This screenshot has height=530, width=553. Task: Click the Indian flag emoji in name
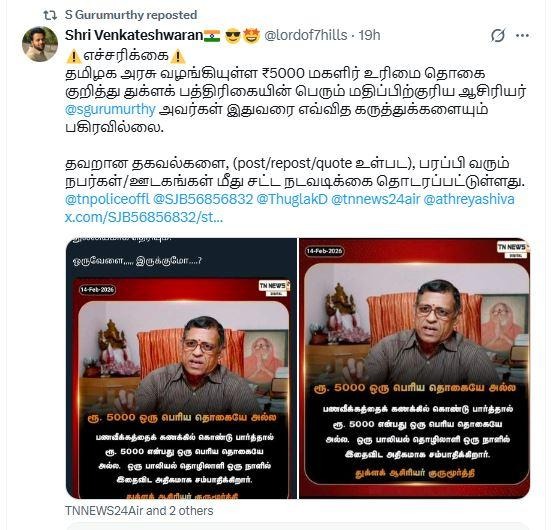(x=212, y=35)
